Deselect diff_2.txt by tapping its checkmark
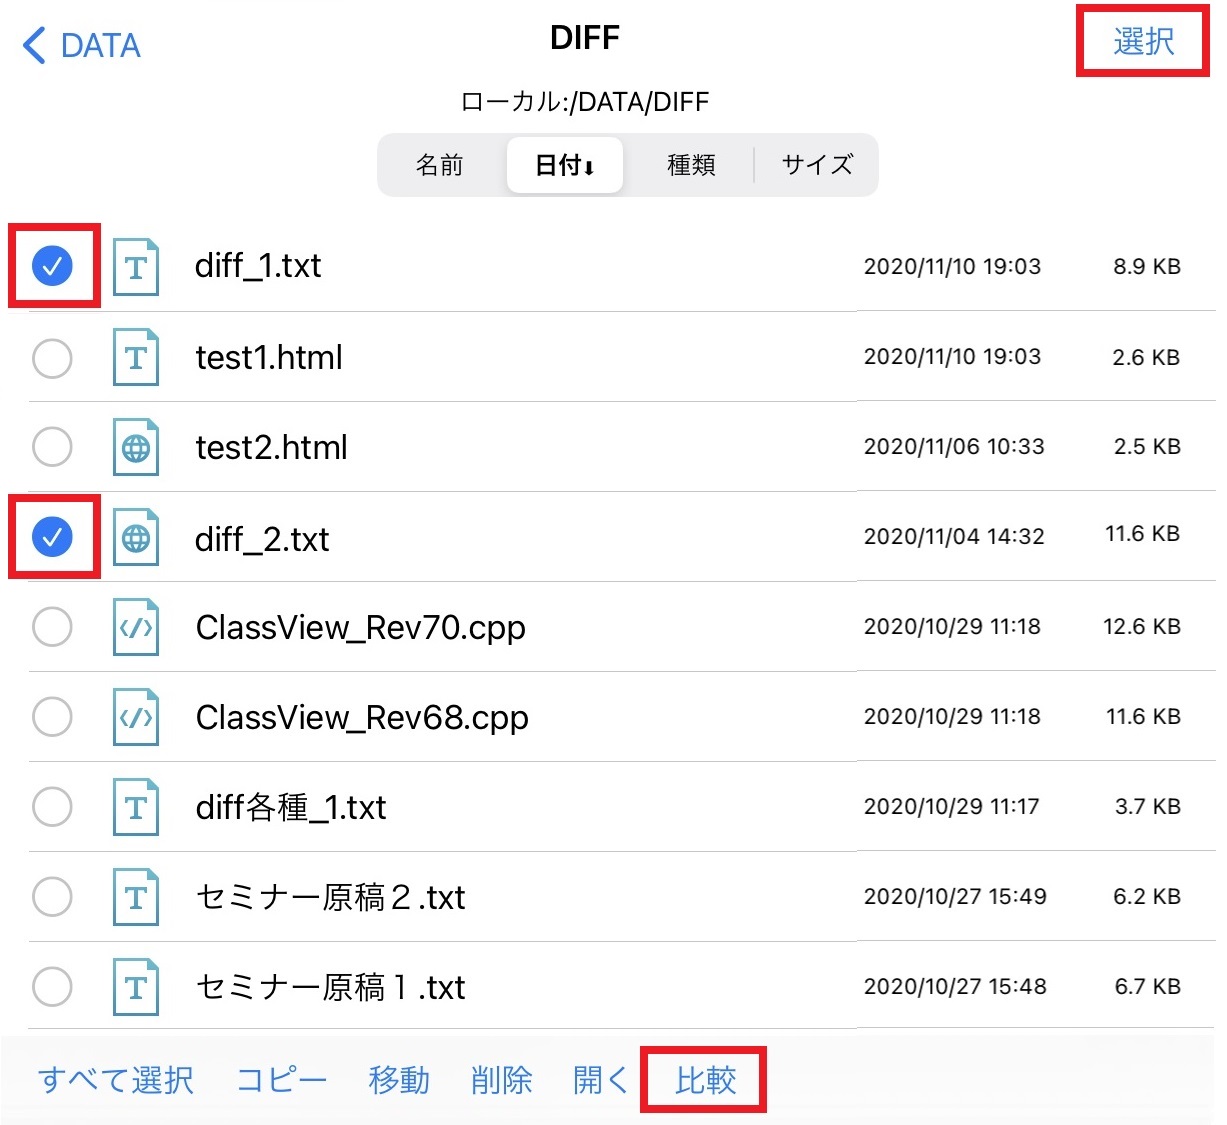 tap(53, 537)
